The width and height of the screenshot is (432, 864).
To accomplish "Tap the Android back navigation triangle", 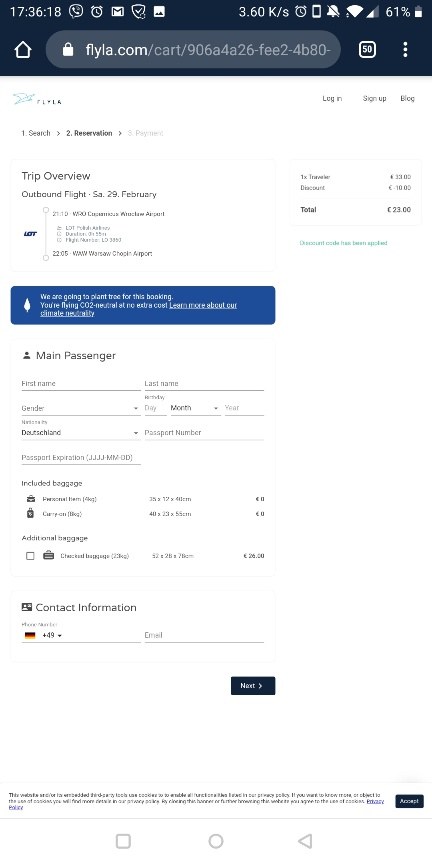I will point(305,841).
